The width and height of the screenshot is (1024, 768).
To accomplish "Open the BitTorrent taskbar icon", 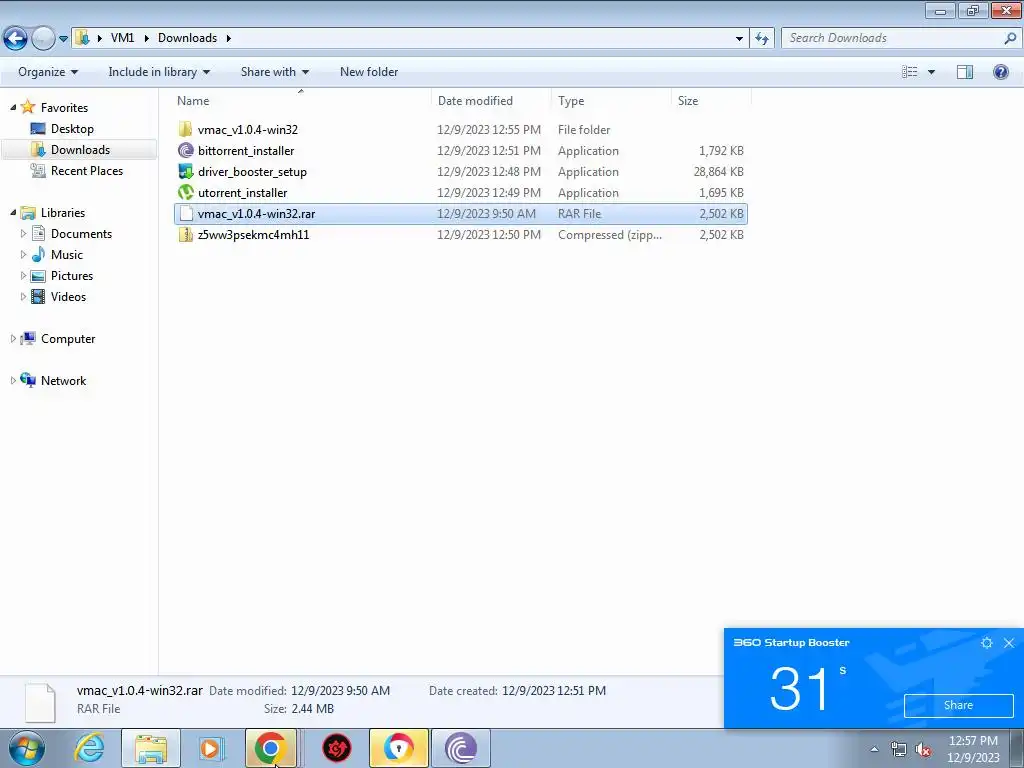I will point(460,748).
